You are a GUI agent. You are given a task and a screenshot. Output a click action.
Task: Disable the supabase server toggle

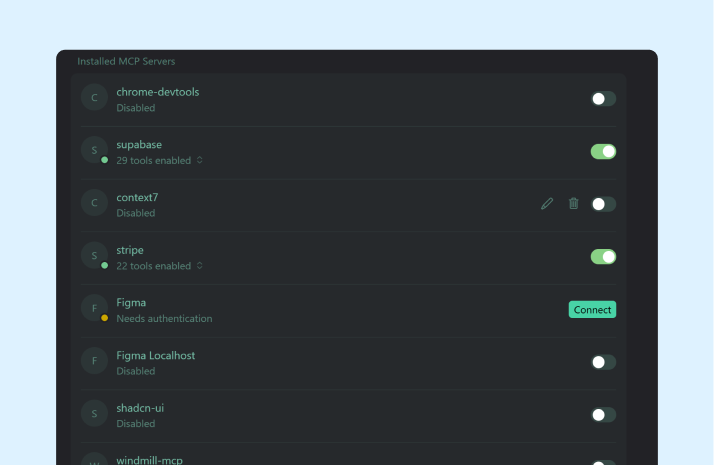pyautogui.click(x=603, y=152)
